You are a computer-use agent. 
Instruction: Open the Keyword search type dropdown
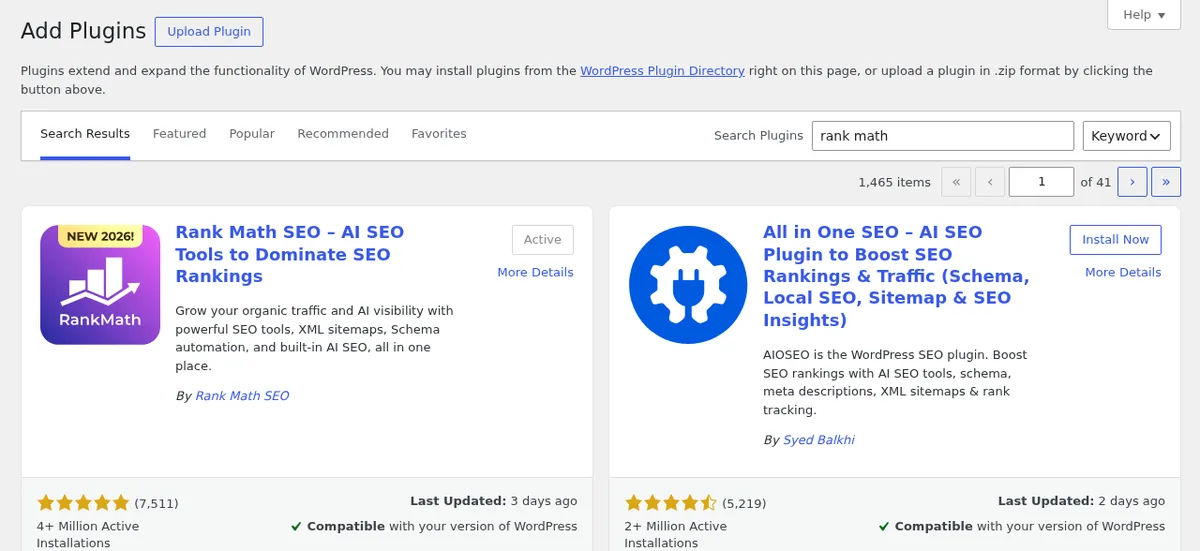[x=1127, y=136]
